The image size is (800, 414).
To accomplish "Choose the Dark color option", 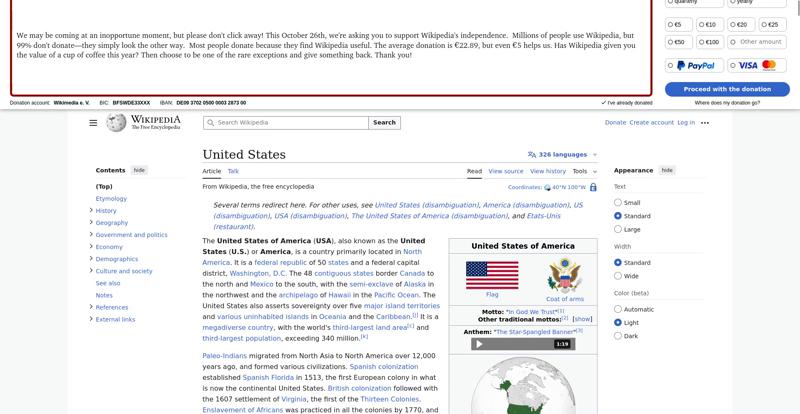I will 618,336.
